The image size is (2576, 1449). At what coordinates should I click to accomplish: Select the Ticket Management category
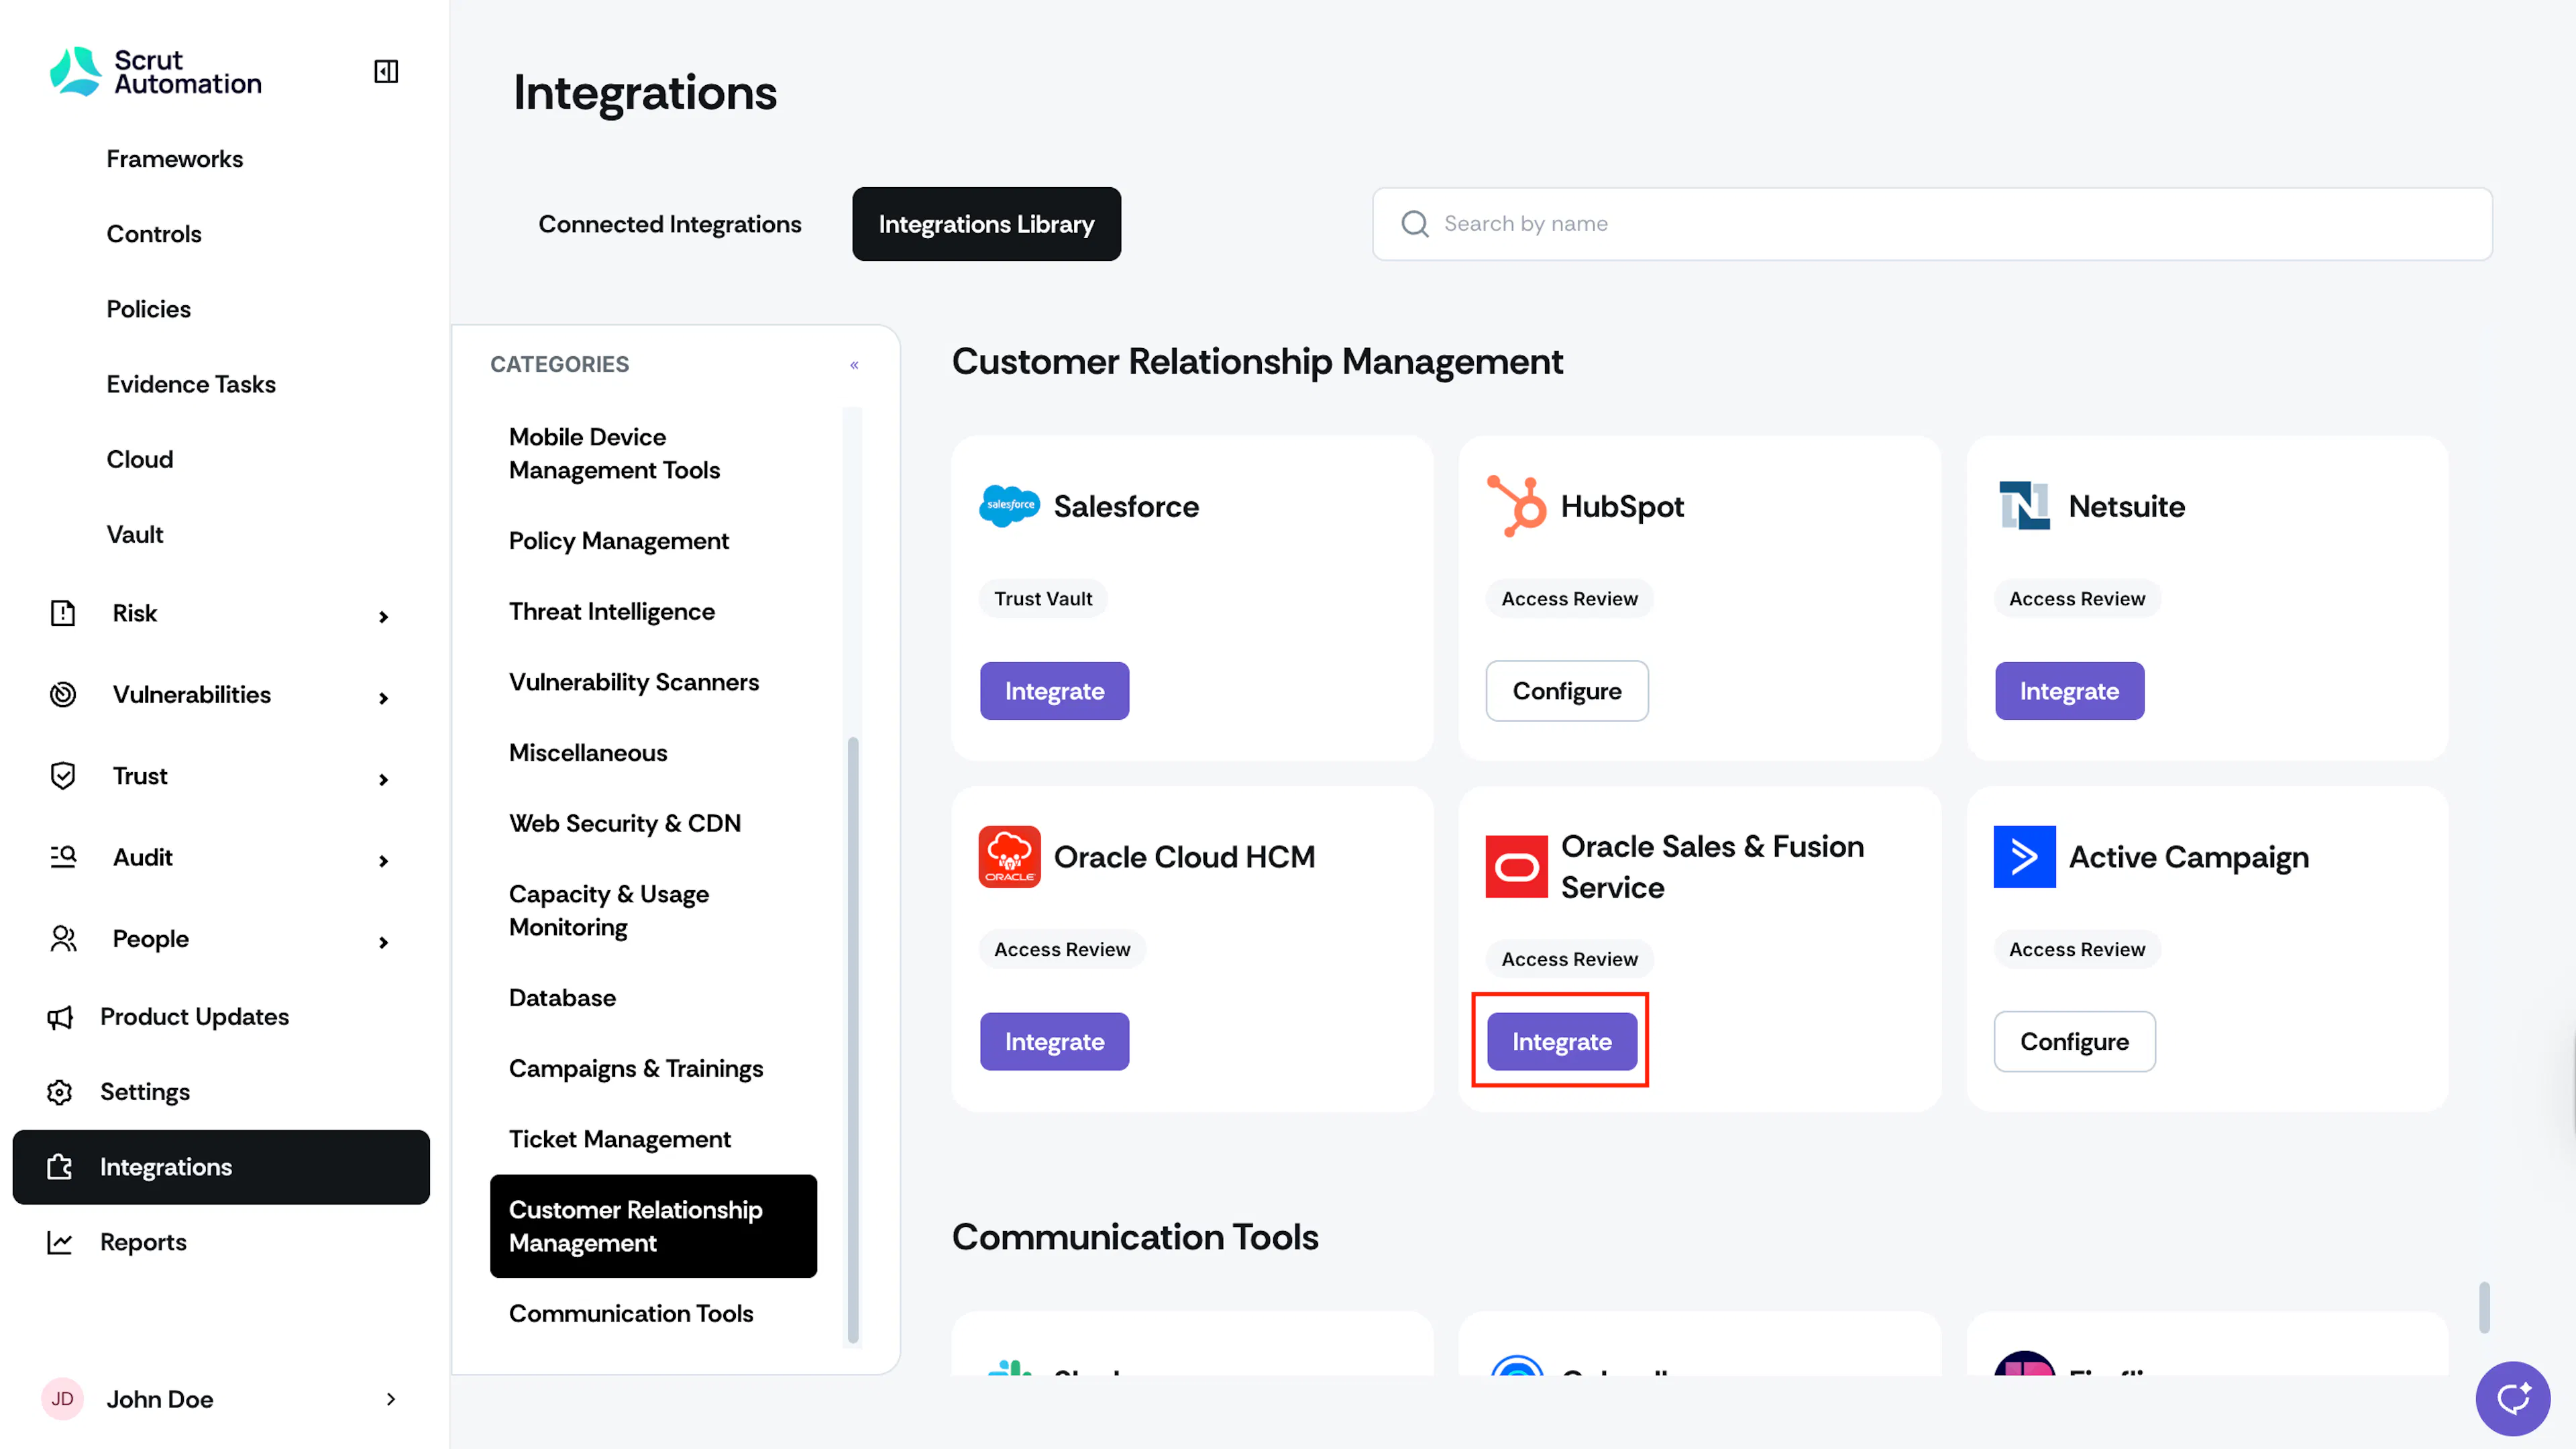(x=619, y=1139)
